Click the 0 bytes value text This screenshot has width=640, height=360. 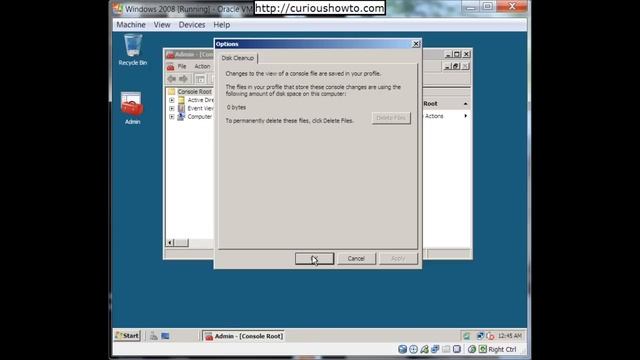236,107
